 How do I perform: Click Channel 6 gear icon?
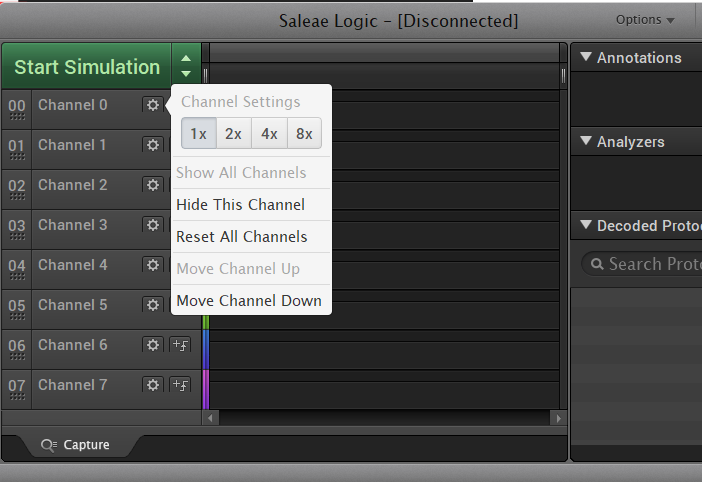[152, 345]
